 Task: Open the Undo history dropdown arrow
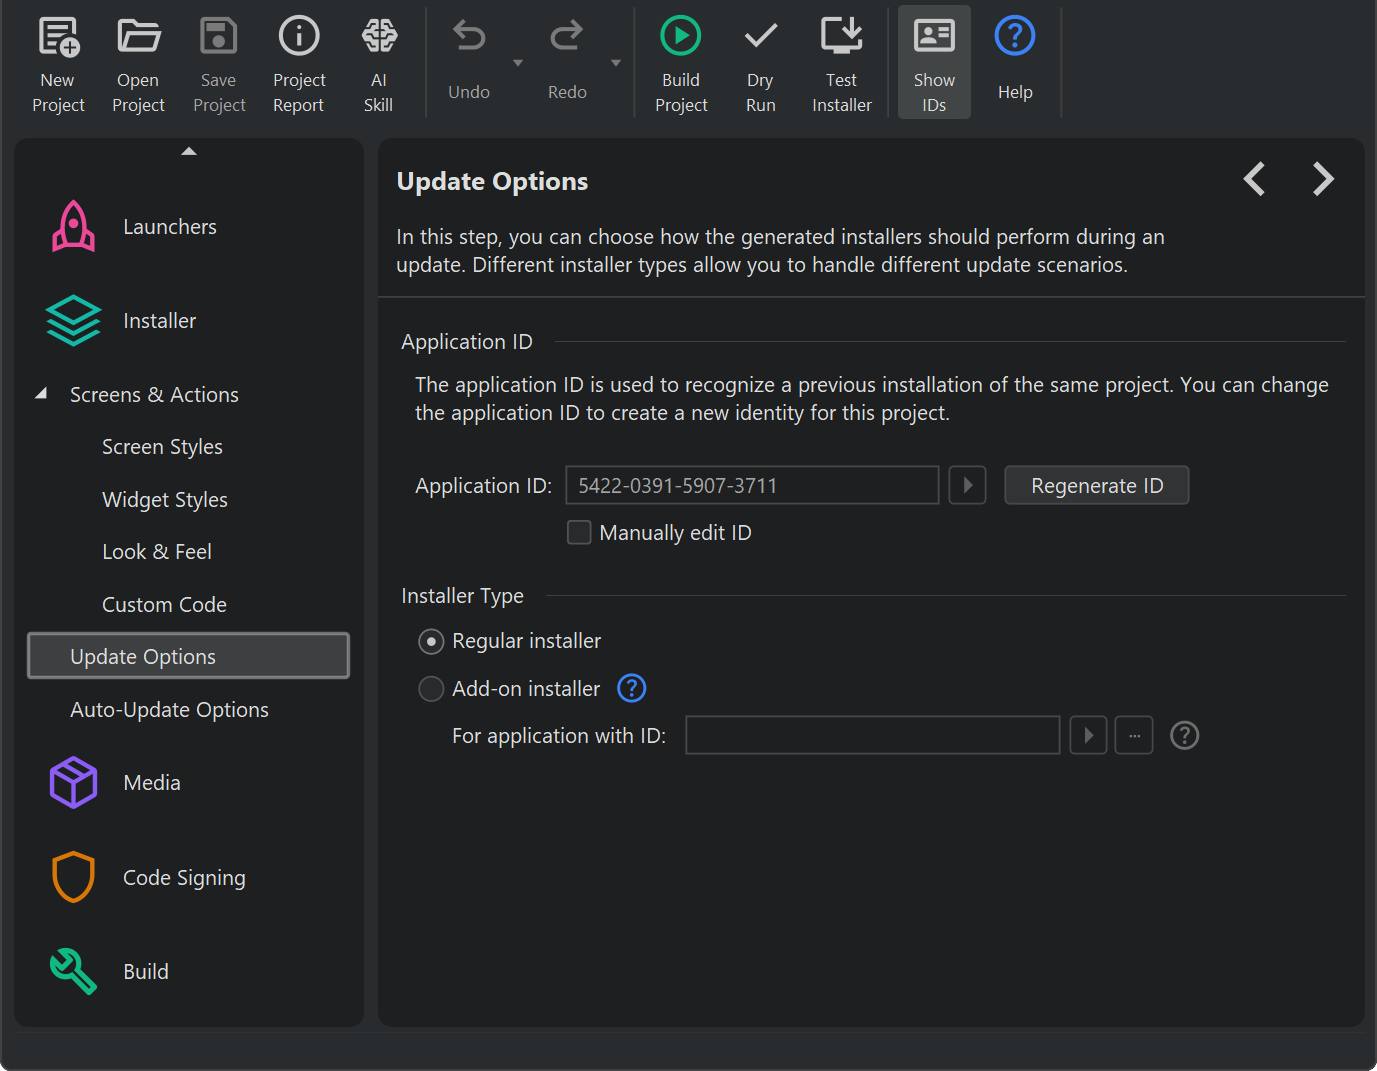tap(518, 63)
